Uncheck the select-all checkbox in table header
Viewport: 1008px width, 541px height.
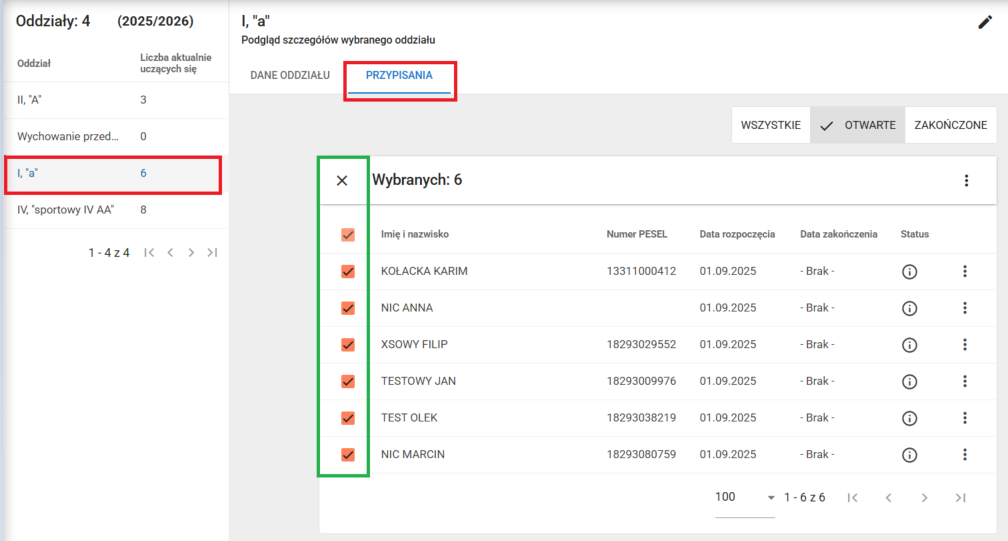point(348,235)
